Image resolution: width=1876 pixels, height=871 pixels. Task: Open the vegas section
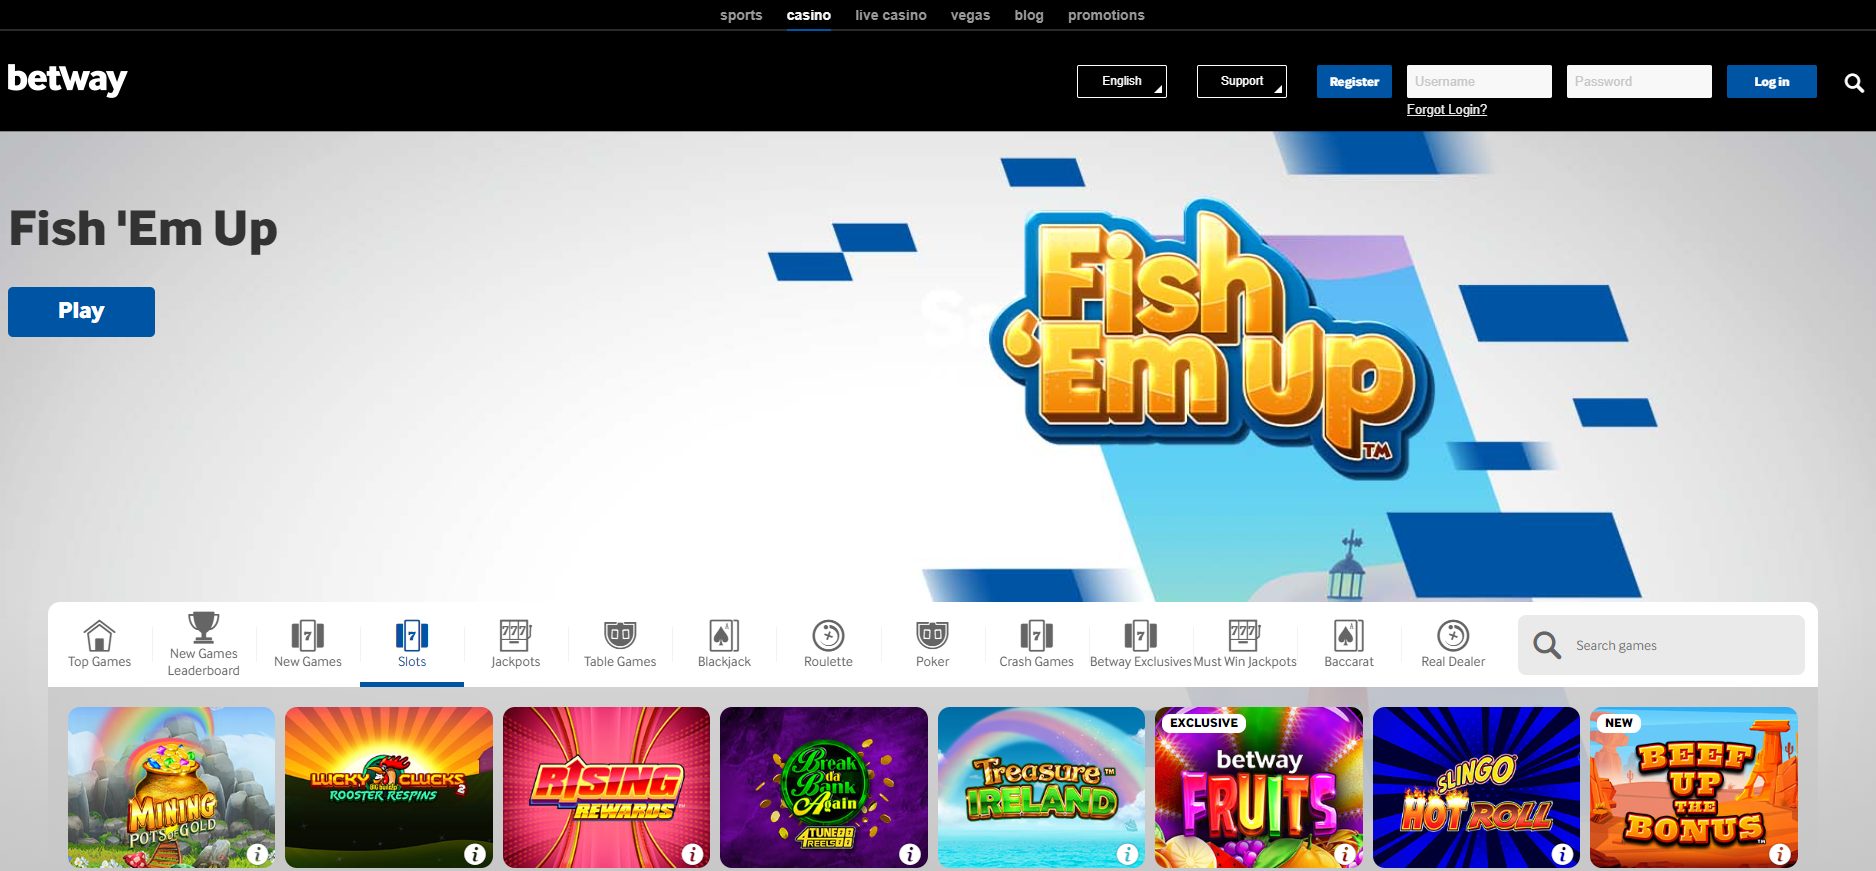point(970,15)
